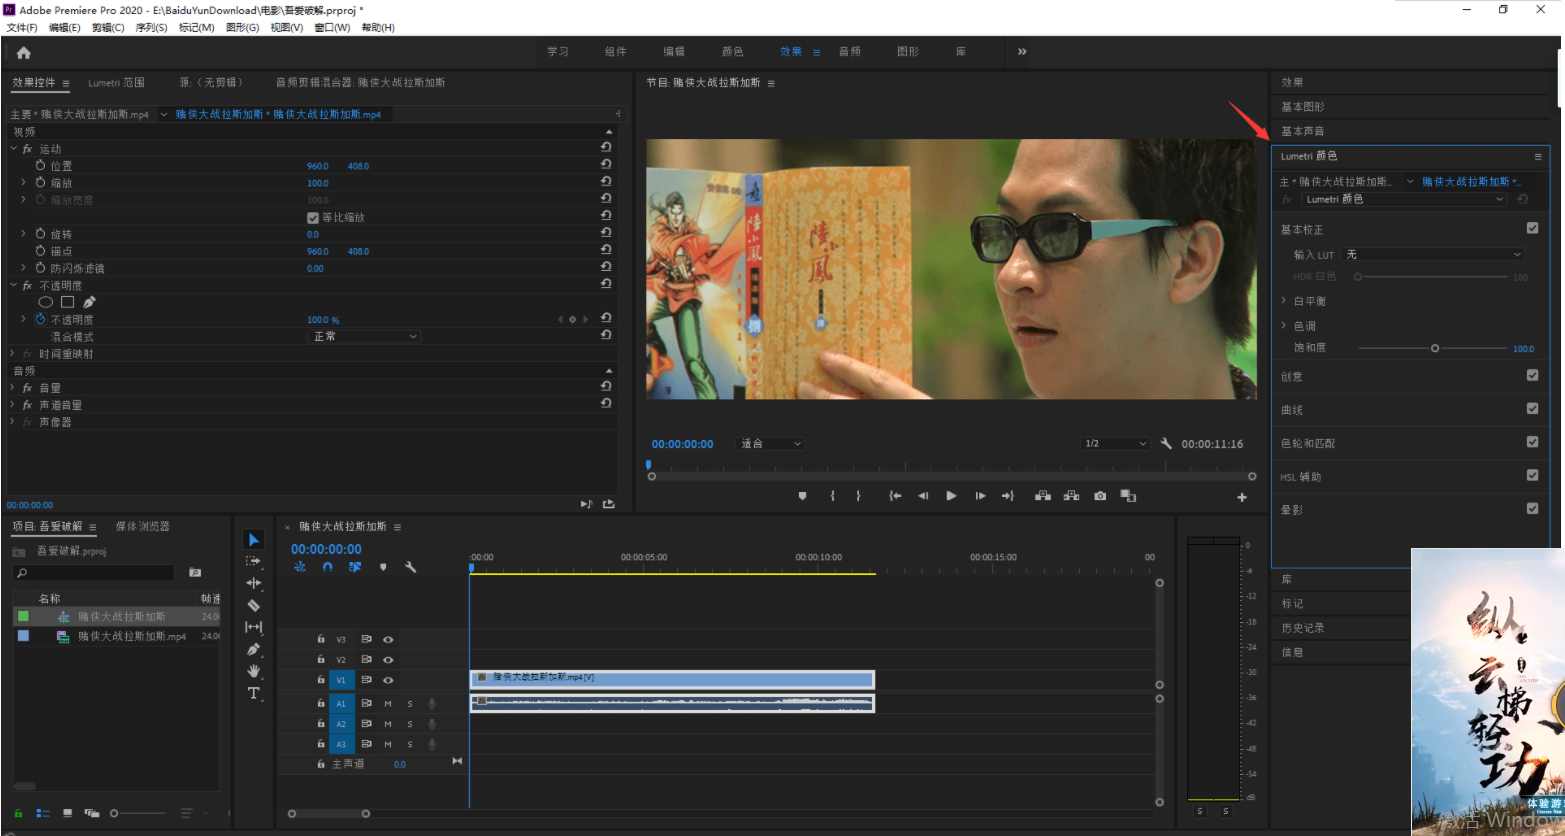Viewport: 1565px width, 836px height.
Task: Open the 输入 LUT dropdown
Action: tap(1432, 255)
